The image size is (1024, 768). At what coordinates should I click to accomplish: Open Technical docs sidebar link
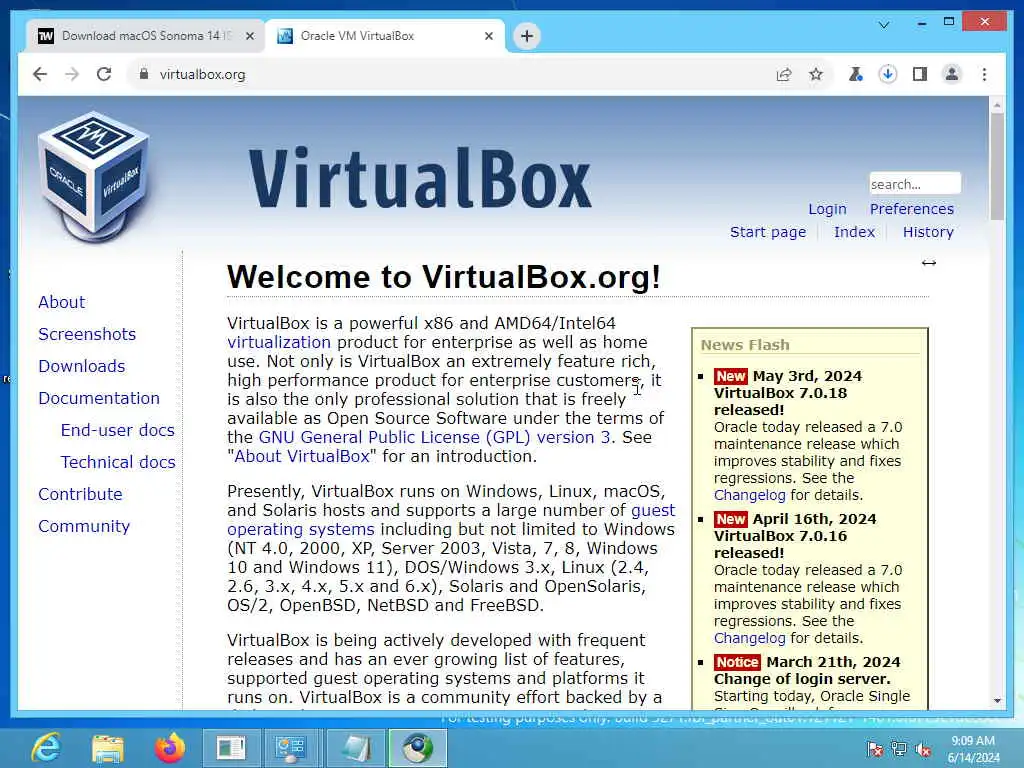pyautogui.click(x=118, y=462)
